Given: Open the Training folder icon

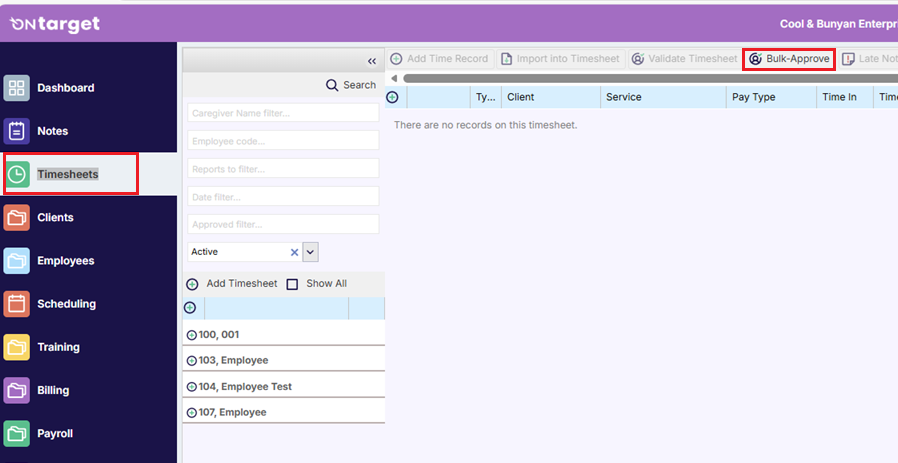Looking at the screenshot, I should click(17, 347).
